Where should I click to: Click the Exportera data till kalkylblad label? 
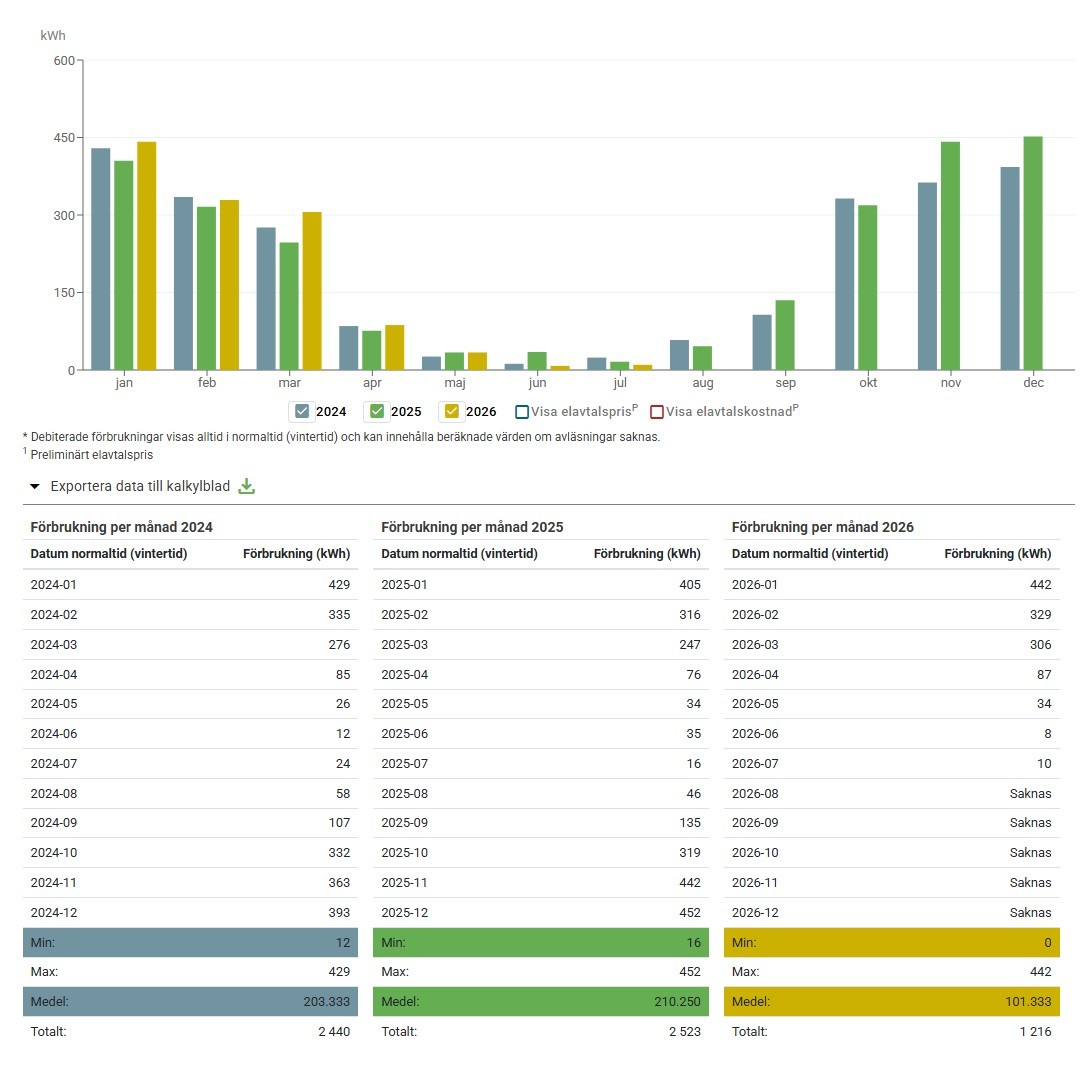[x=140, y=486]
